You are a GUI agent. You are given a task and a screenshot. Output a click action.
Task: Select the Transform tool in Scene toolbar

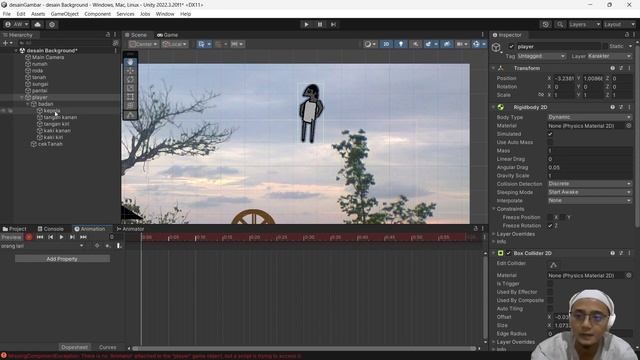tap(130, 106)
